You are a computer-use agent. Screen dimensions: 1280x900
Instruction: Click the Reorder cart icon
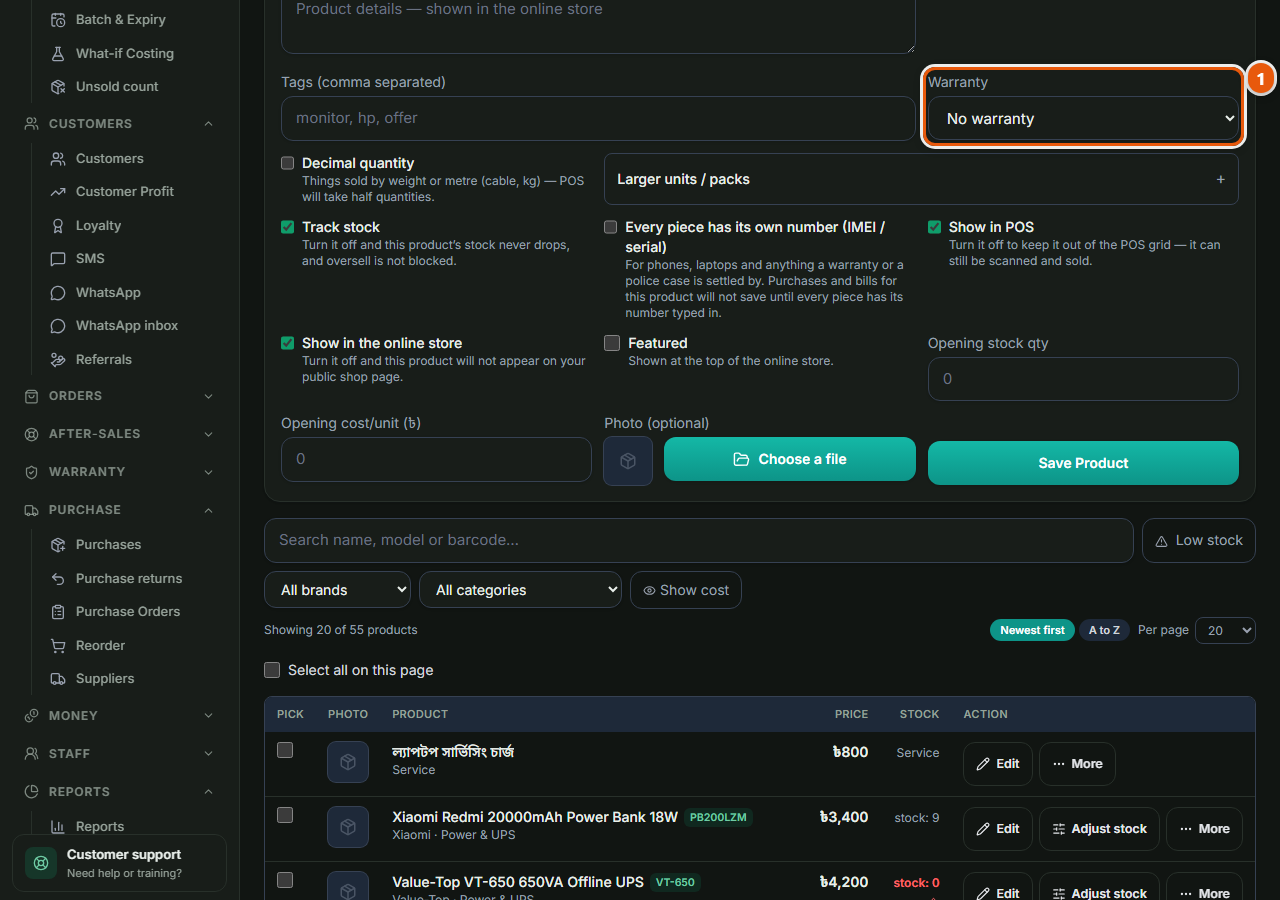(x=58, y=646)
